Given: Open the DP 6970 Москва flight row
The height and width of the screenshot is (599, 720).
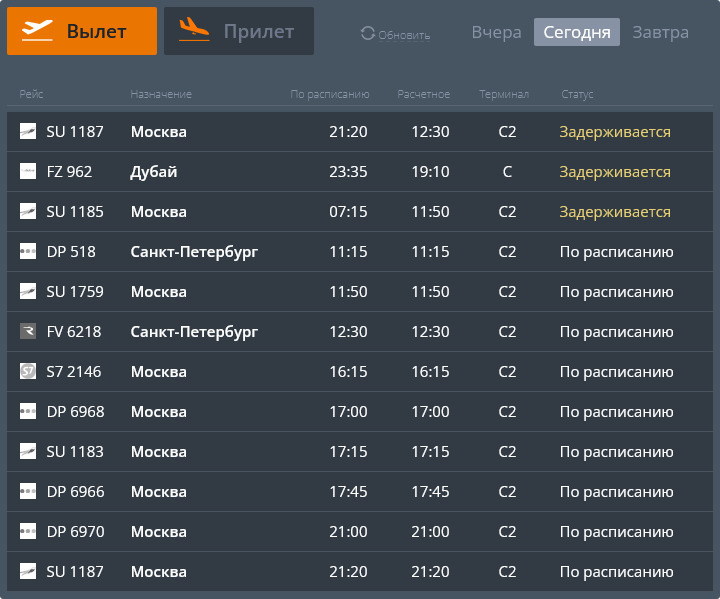Looking at the screenshot, I should (x=360, y=532).
